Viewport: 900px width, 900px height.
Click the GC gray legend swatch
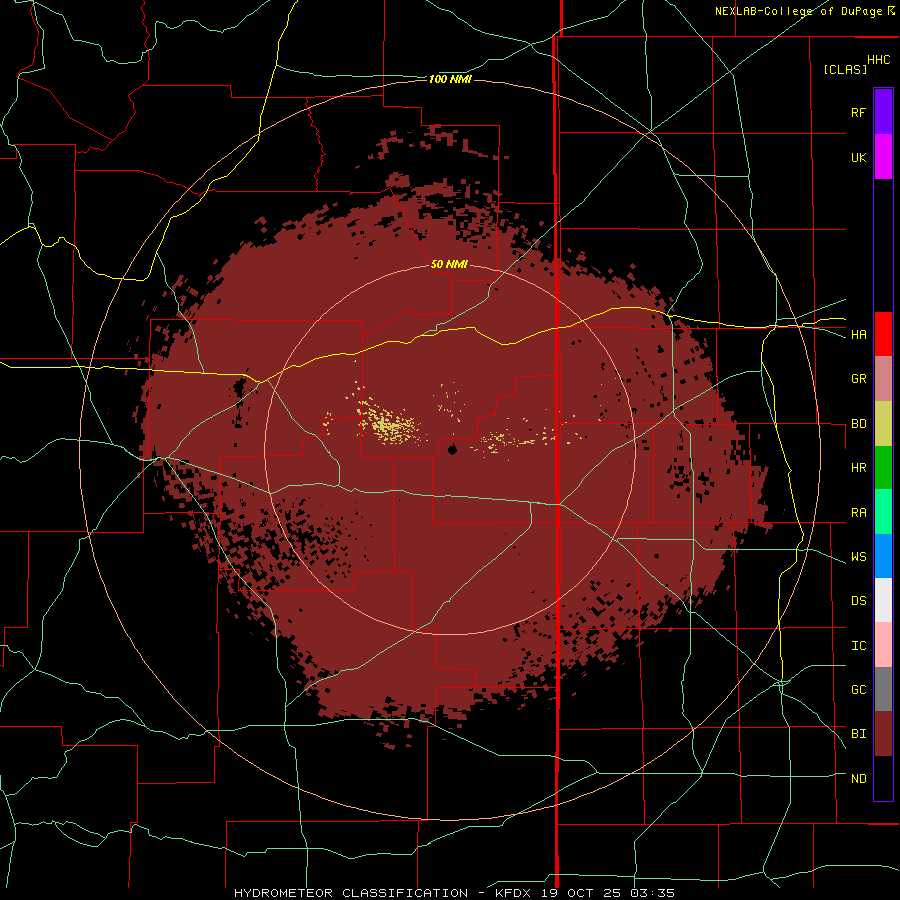point(883,689)
